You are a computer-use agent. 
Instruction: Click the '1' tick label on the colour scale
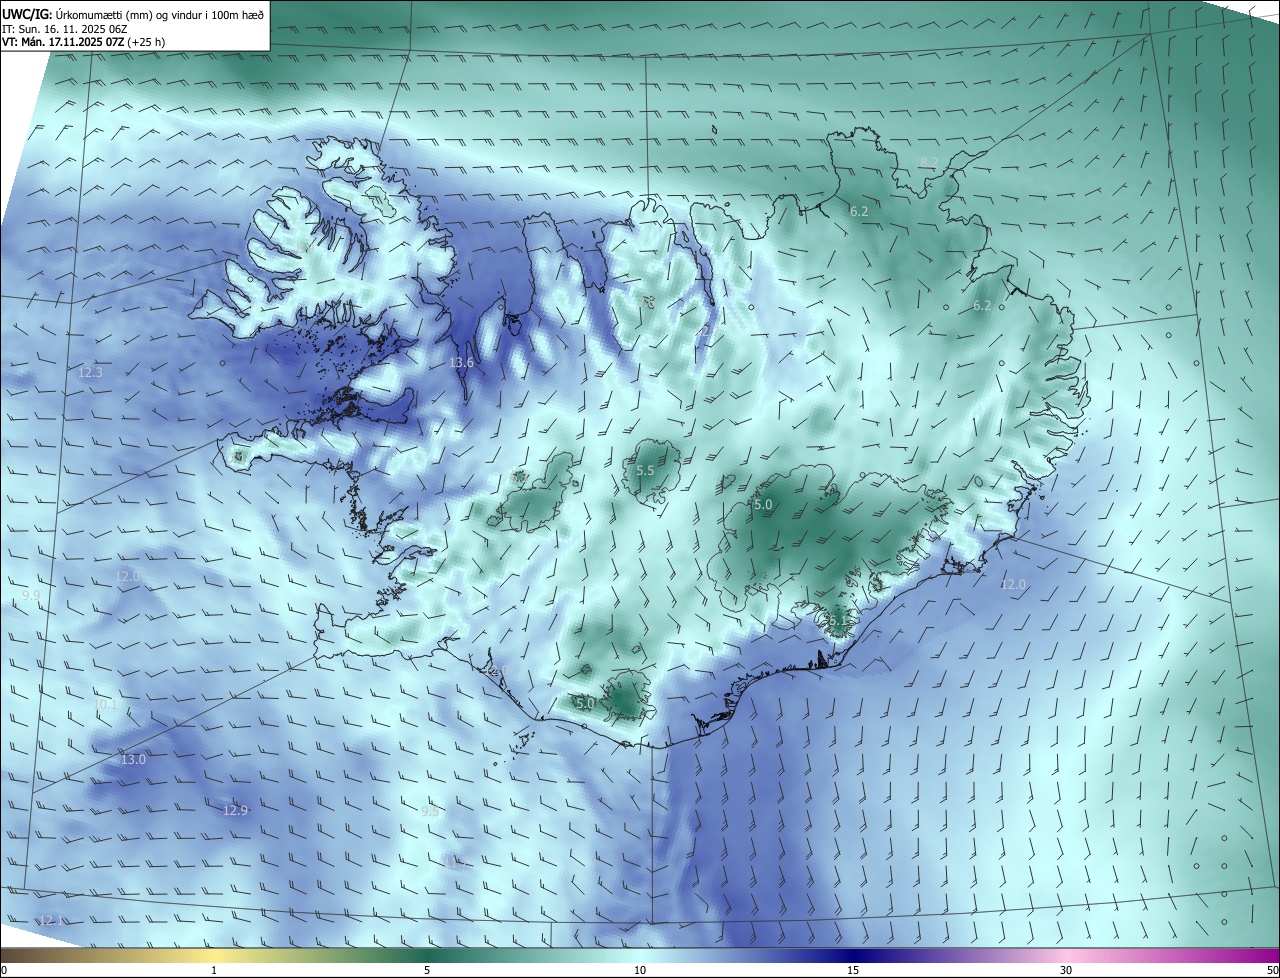215,970
